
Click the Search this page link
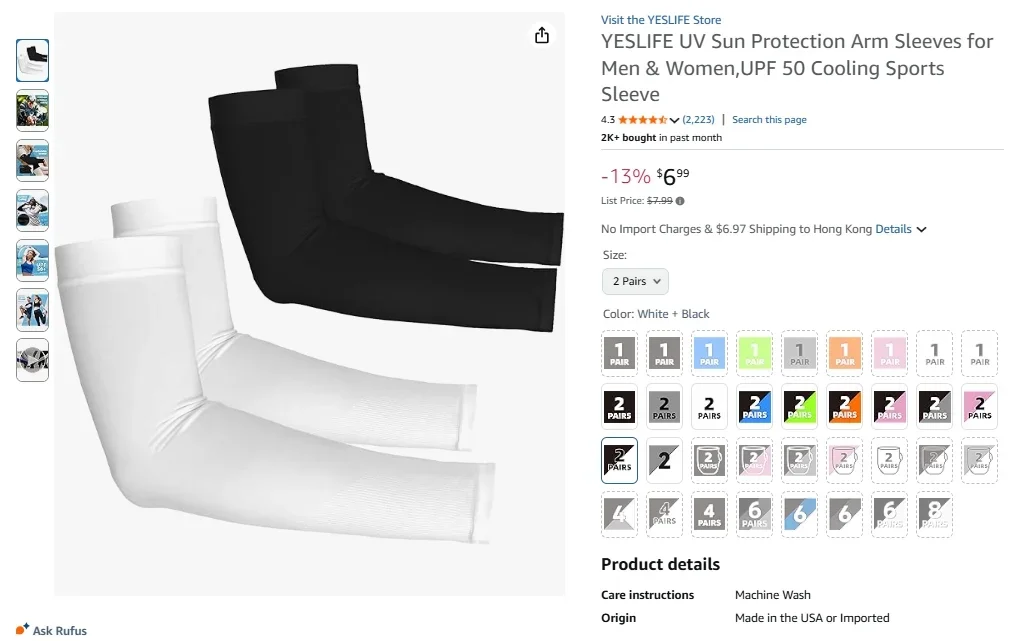[769, 119]
